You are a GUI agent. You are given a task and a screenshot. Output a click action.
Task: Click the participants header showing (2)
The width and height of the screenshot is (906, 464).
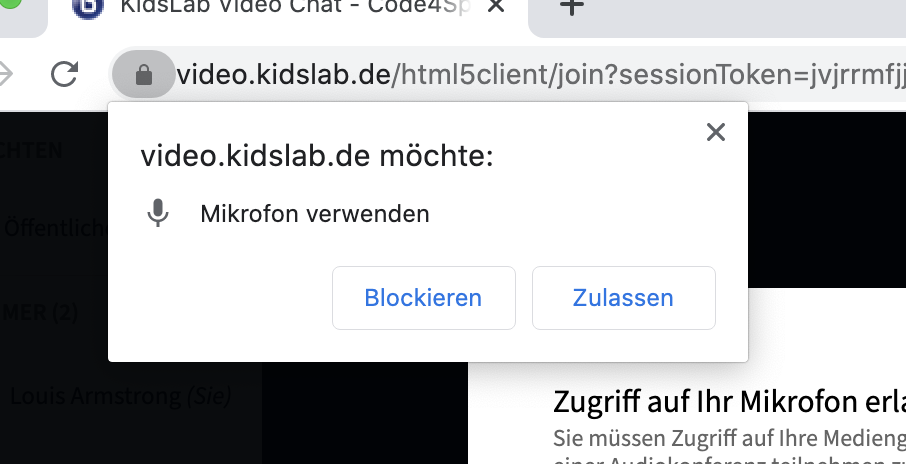coord(38,312)
